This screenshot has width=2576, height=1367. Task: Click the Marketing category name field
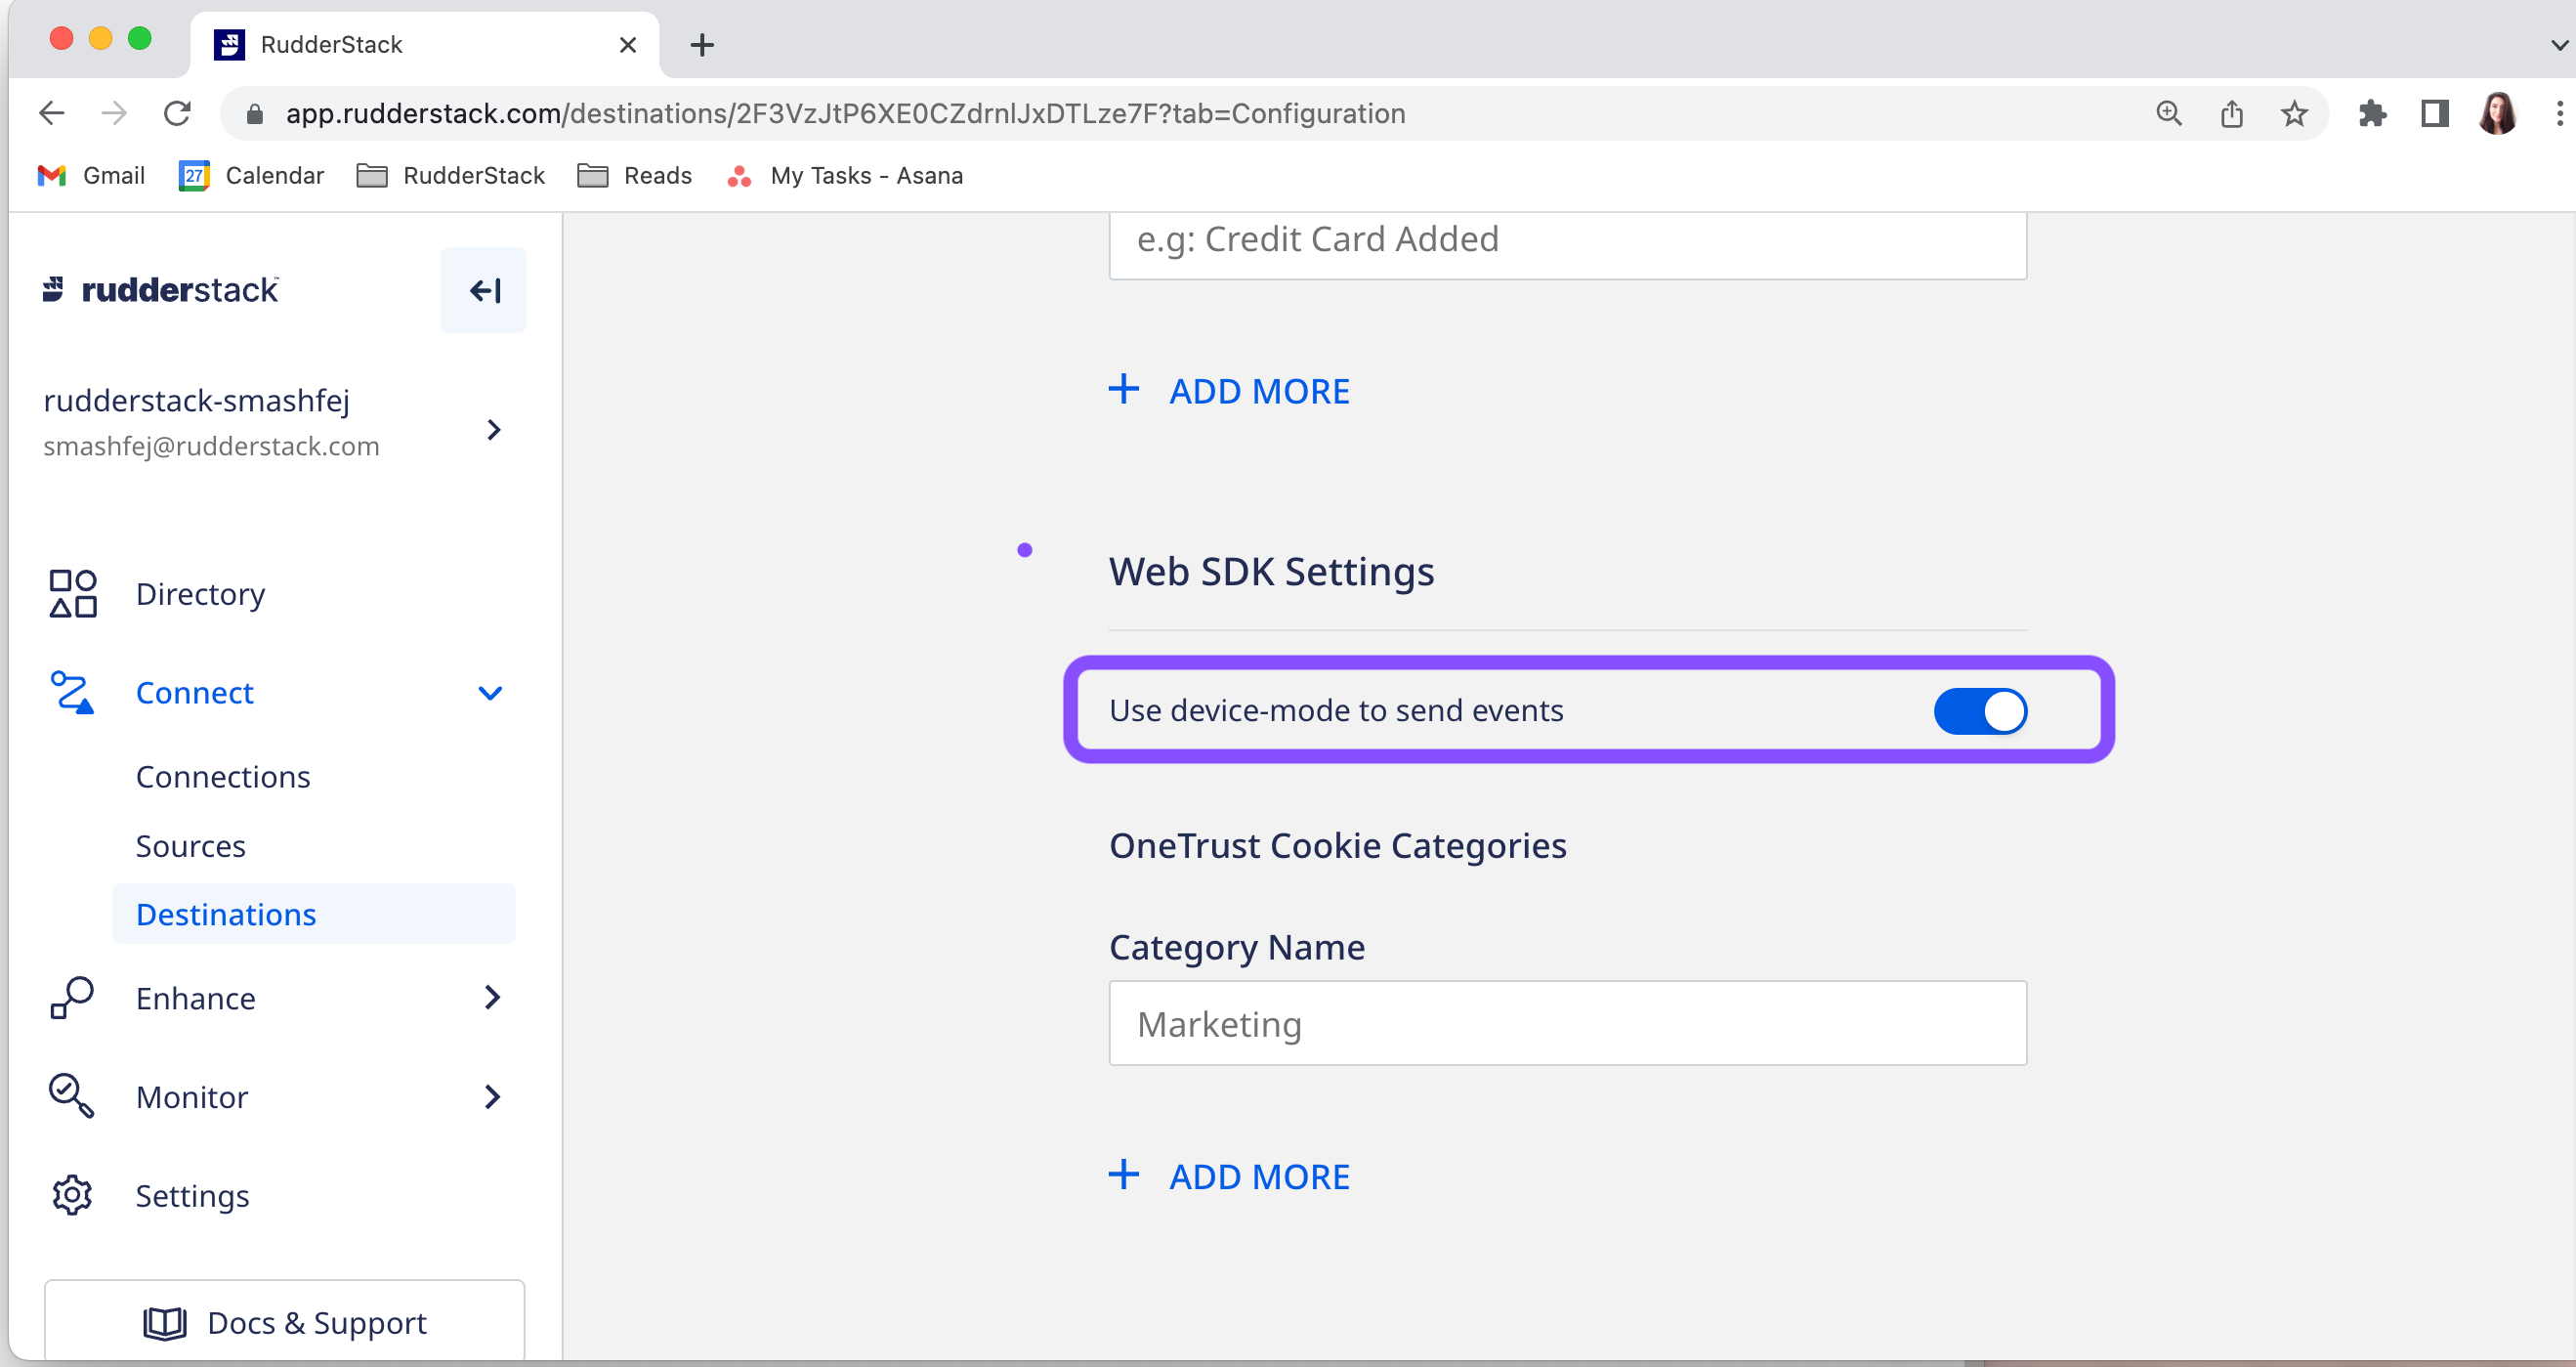pyautogui.click(x=1567, y=1023)
